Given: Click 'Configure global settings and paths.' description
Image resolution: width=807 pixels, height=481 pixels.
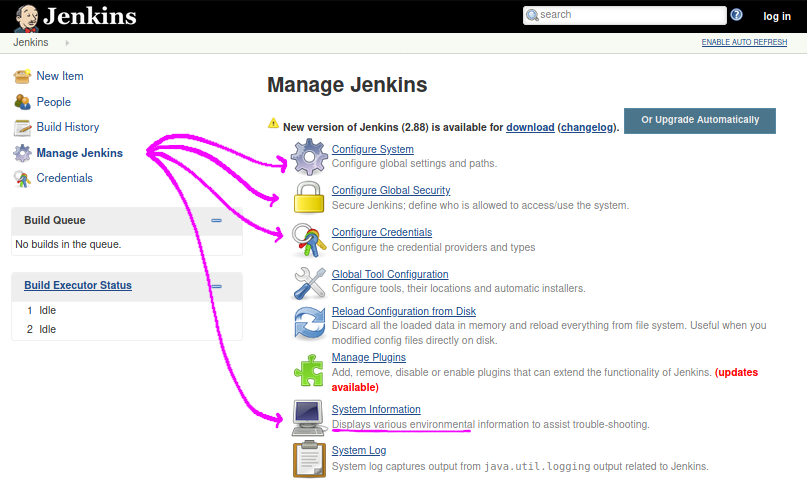Looking at the screenshot, I should (x=414, y=164).
